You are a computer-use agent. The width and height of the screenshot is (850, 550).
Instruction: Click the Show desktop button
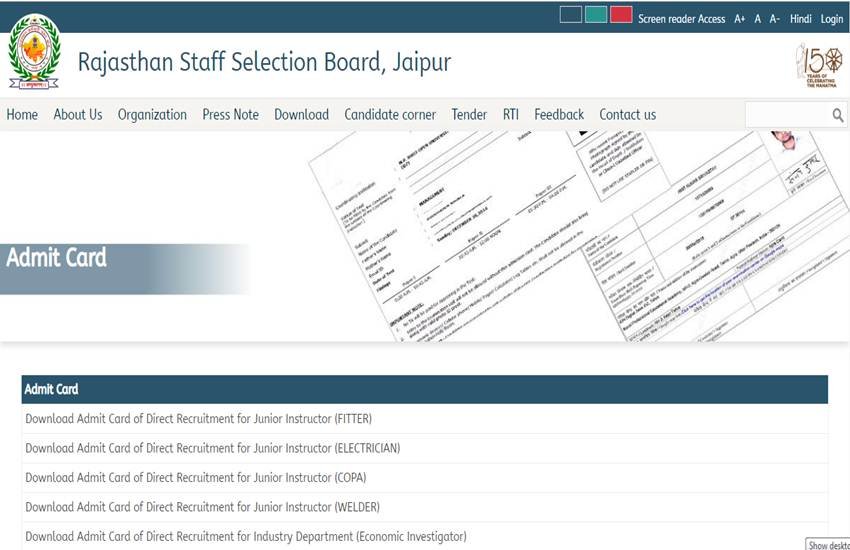click(829, 545)
